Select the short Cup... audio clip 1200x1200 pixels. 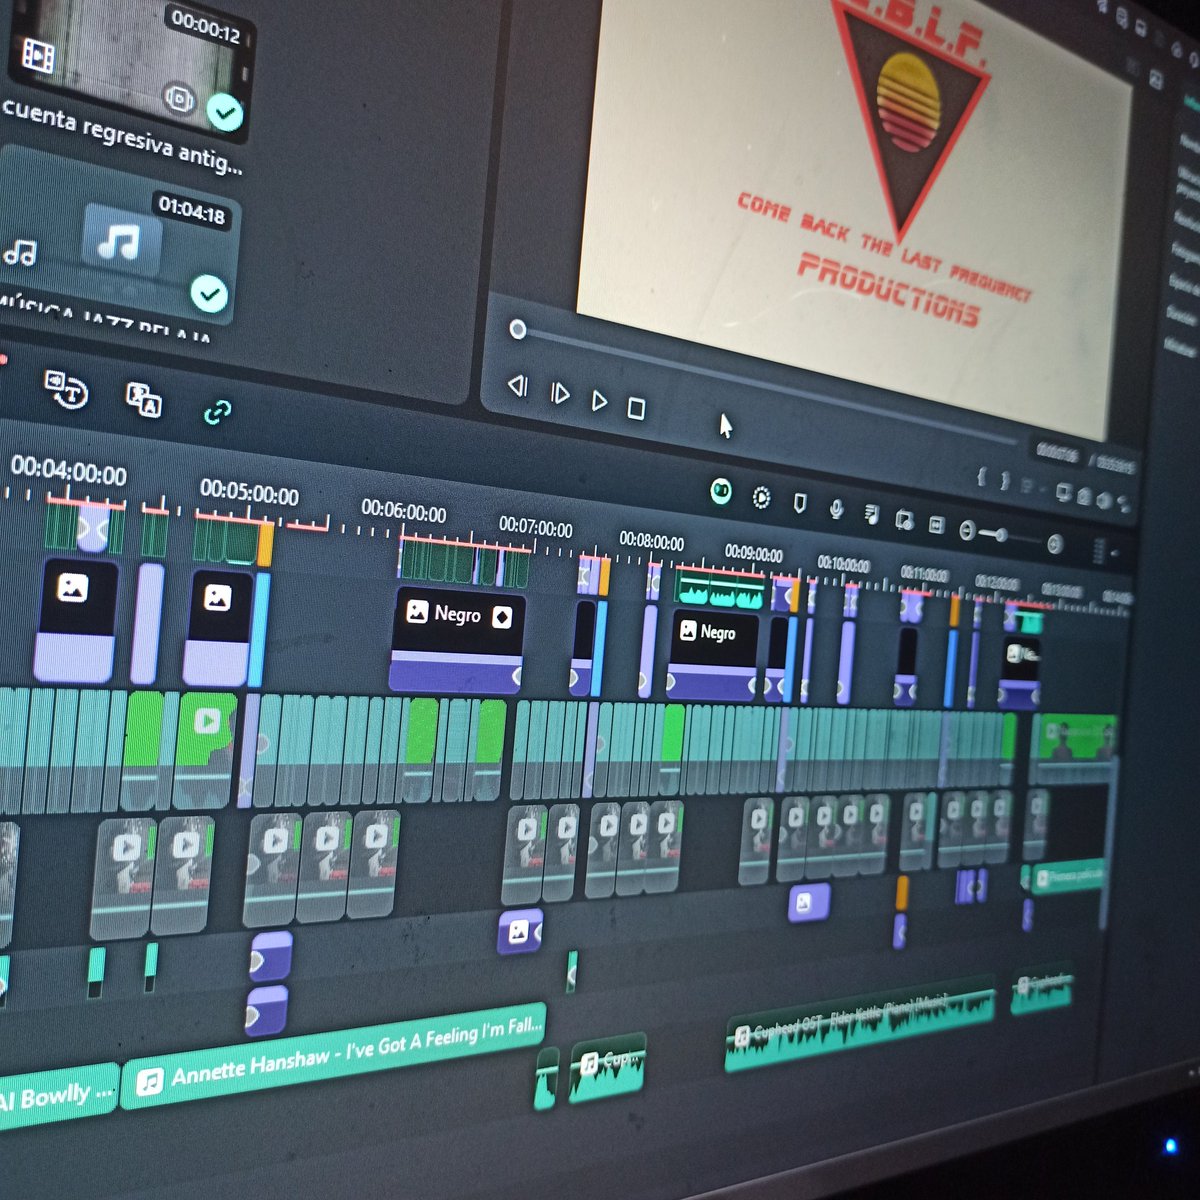pyautogui.click(x=608, y=1067)
